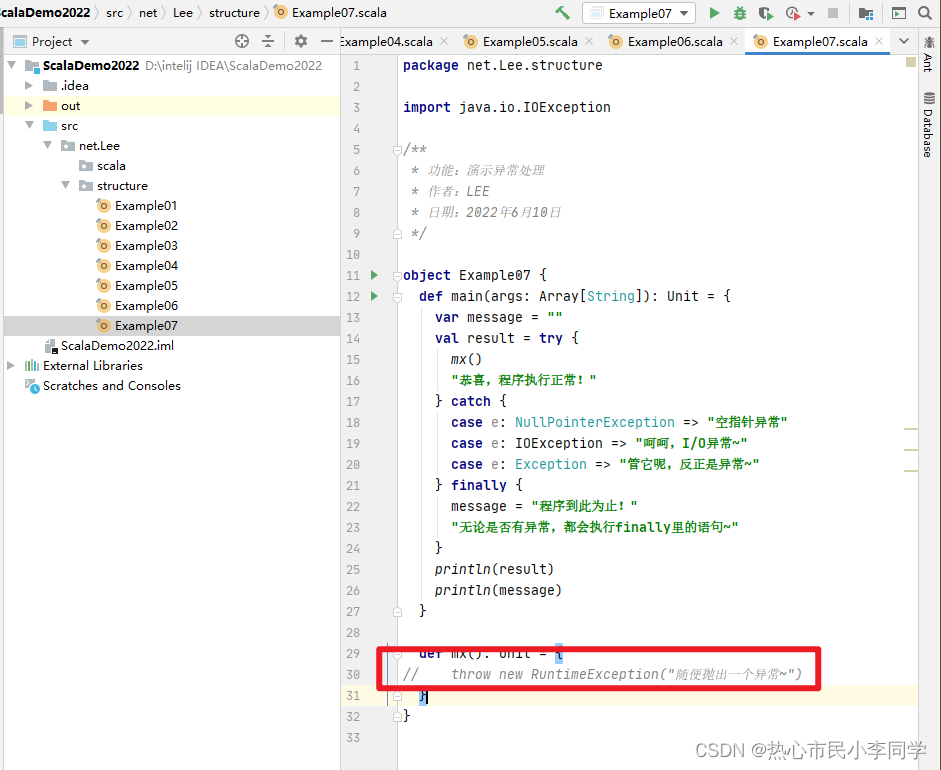
Task: Collapse the structure package
Action: [65, 185]
